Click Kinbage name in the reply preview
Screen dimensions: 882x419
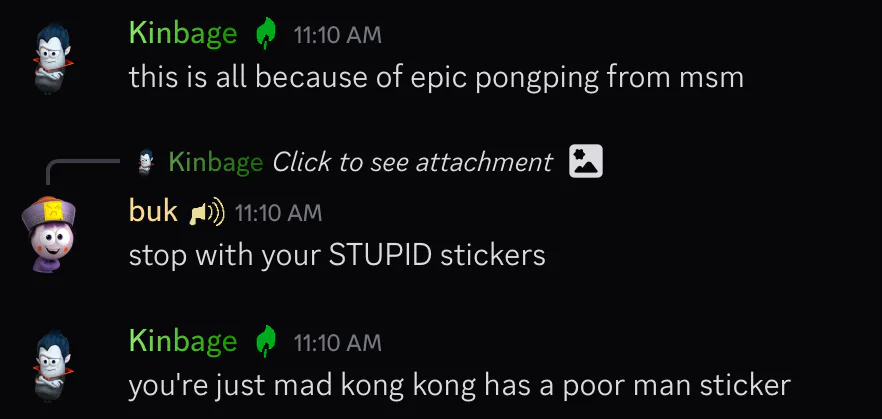point(216,163)
